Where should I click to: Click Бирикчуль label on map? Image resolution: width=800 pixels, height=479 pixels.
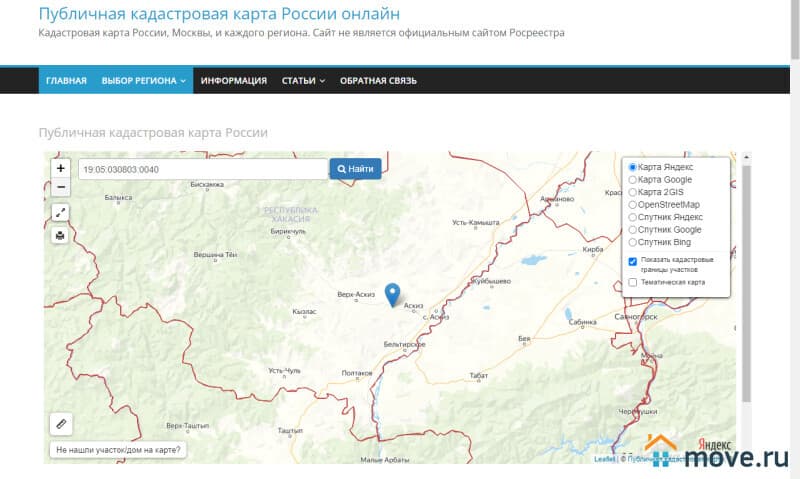pos(288,231)
